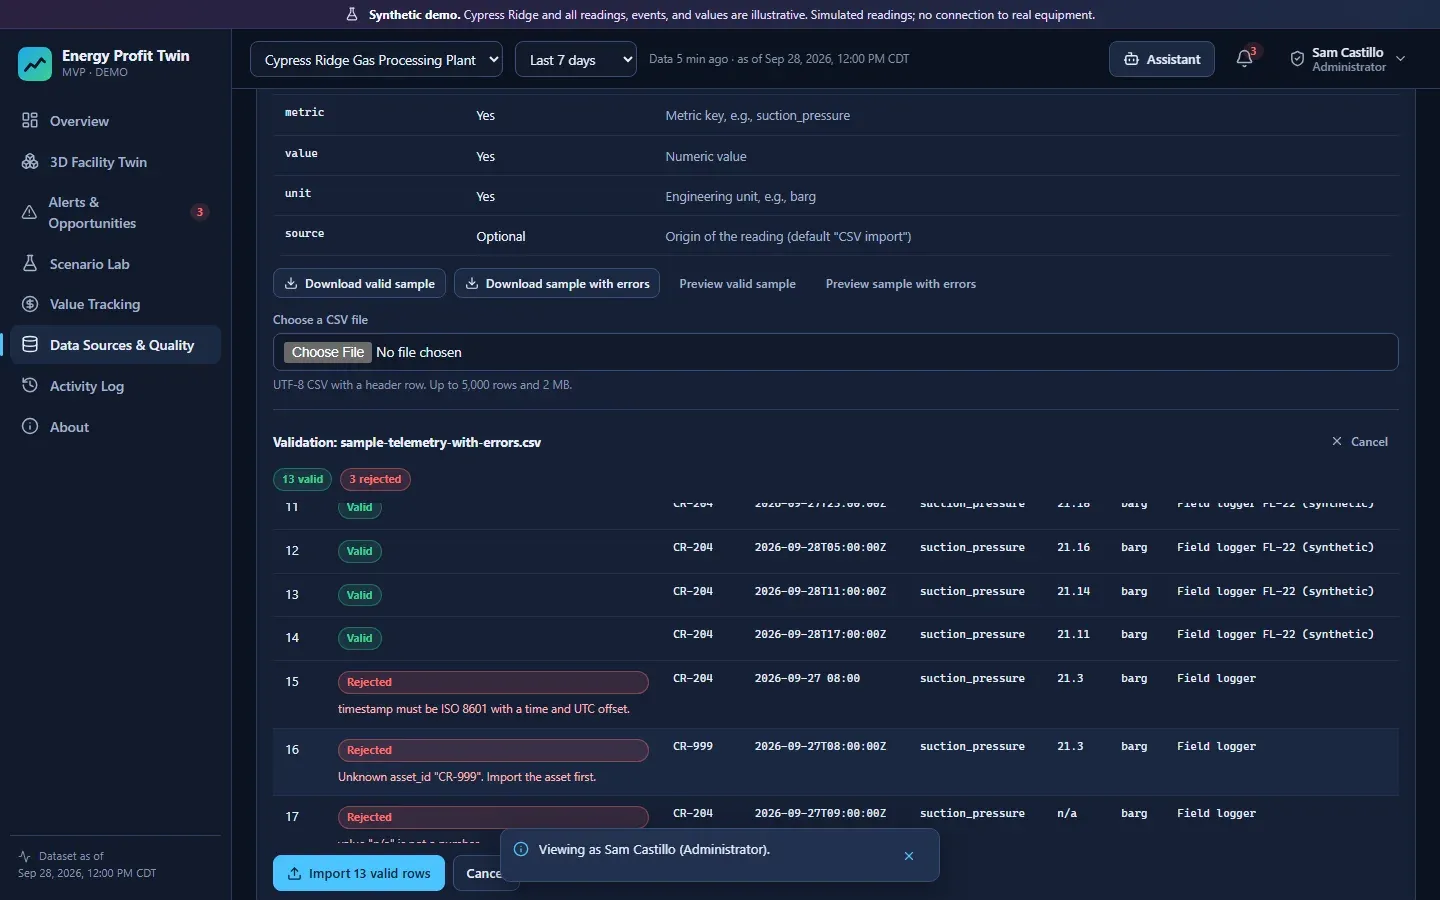Screen dimensions: 1440x900
Task: Click the 3 rejected filter badge
Action: click(375, 479)
